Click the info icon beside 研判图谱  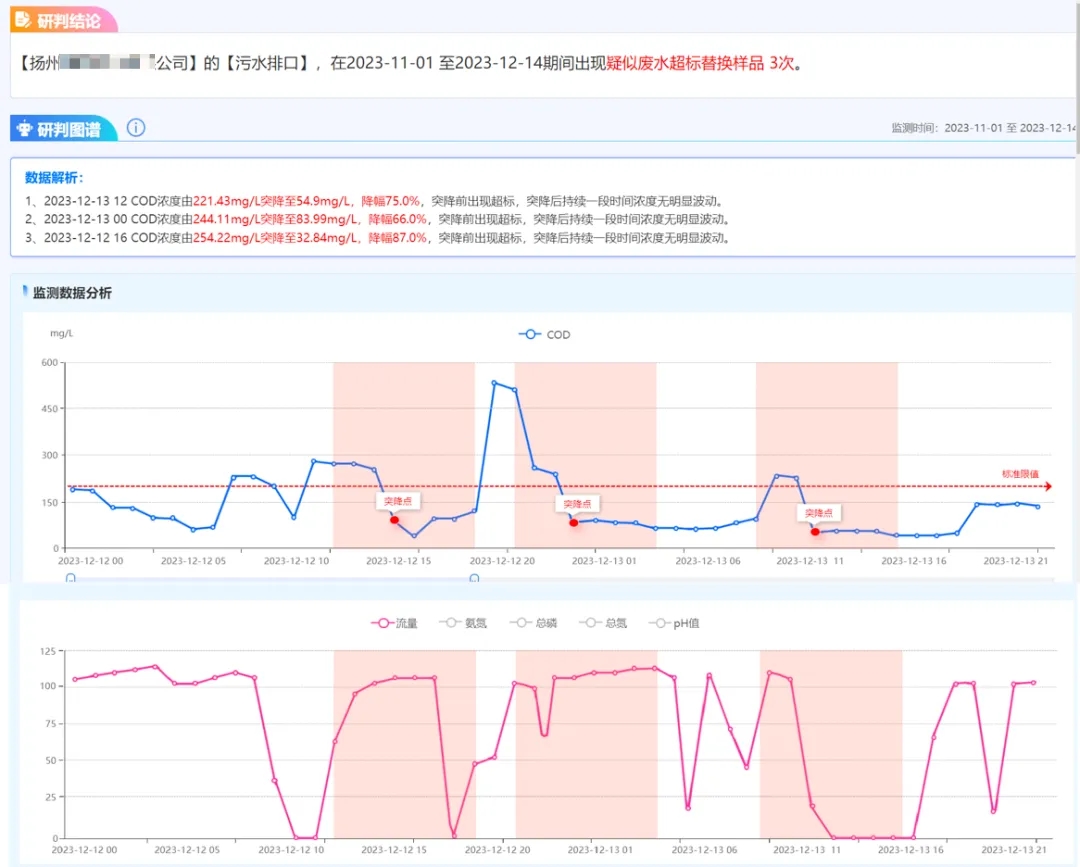click(136, 128)
